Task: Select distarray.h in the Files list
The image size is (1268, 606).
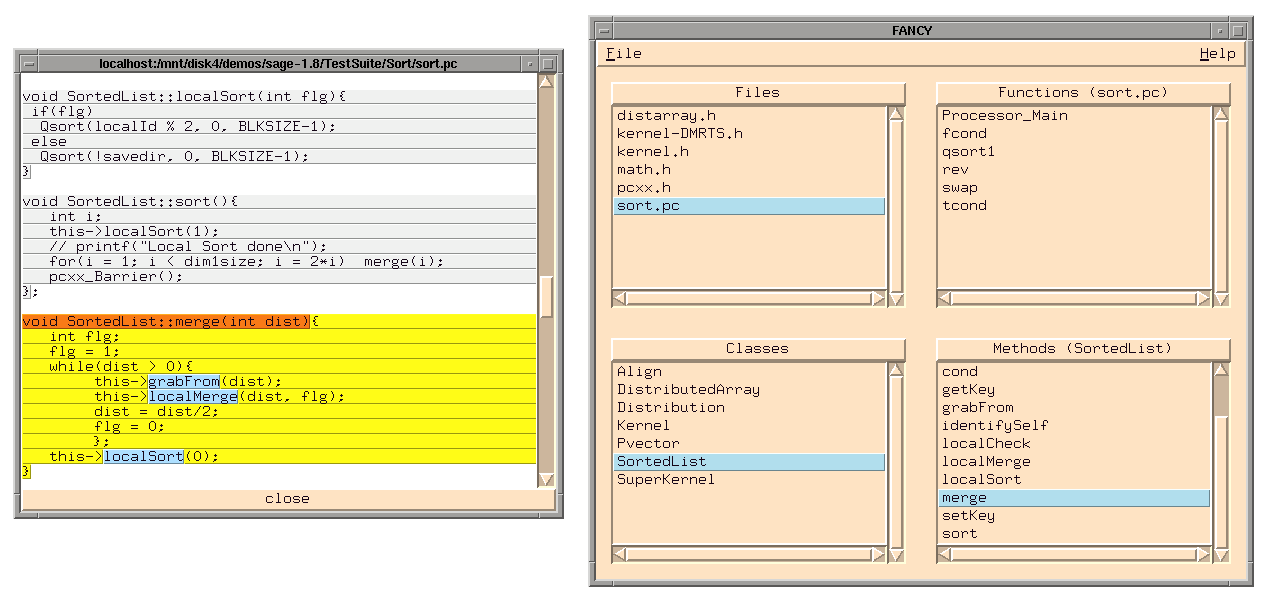Action: point(749,116)
